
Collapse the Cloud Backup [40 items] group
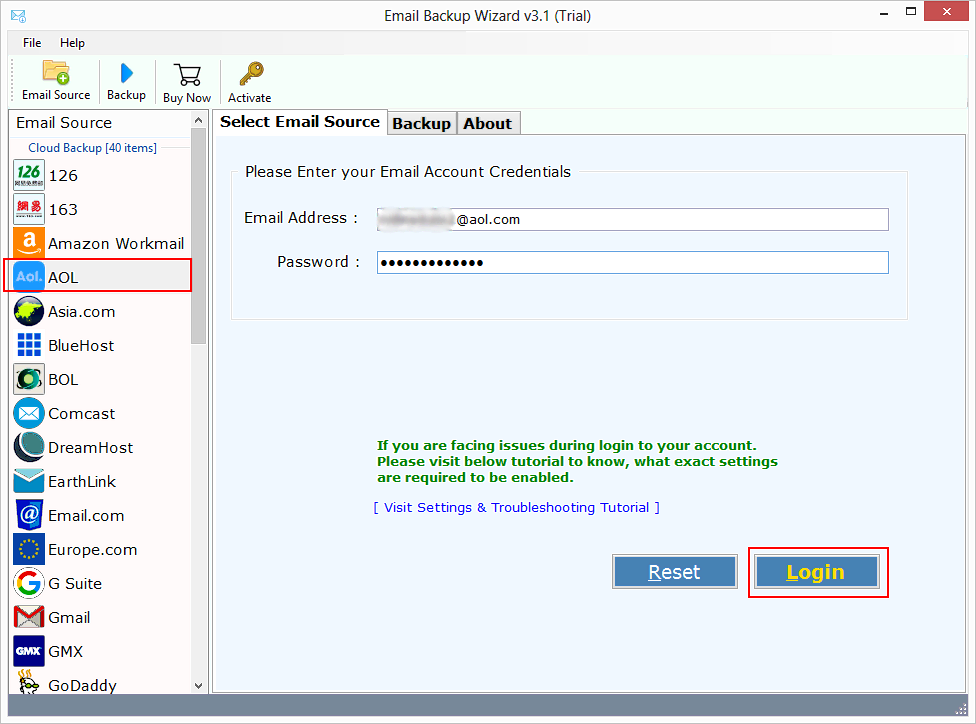coord(92,148)
